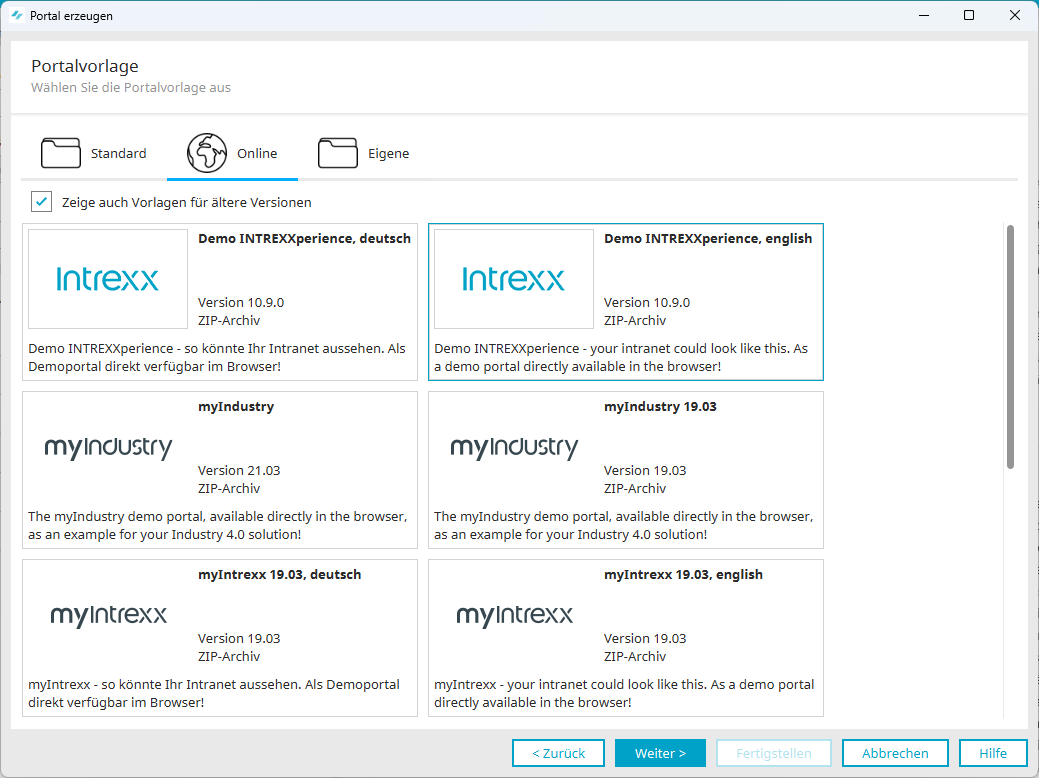
Task: Choose the myIntrexx 19.03 deutsch logo
Action: 108,615
